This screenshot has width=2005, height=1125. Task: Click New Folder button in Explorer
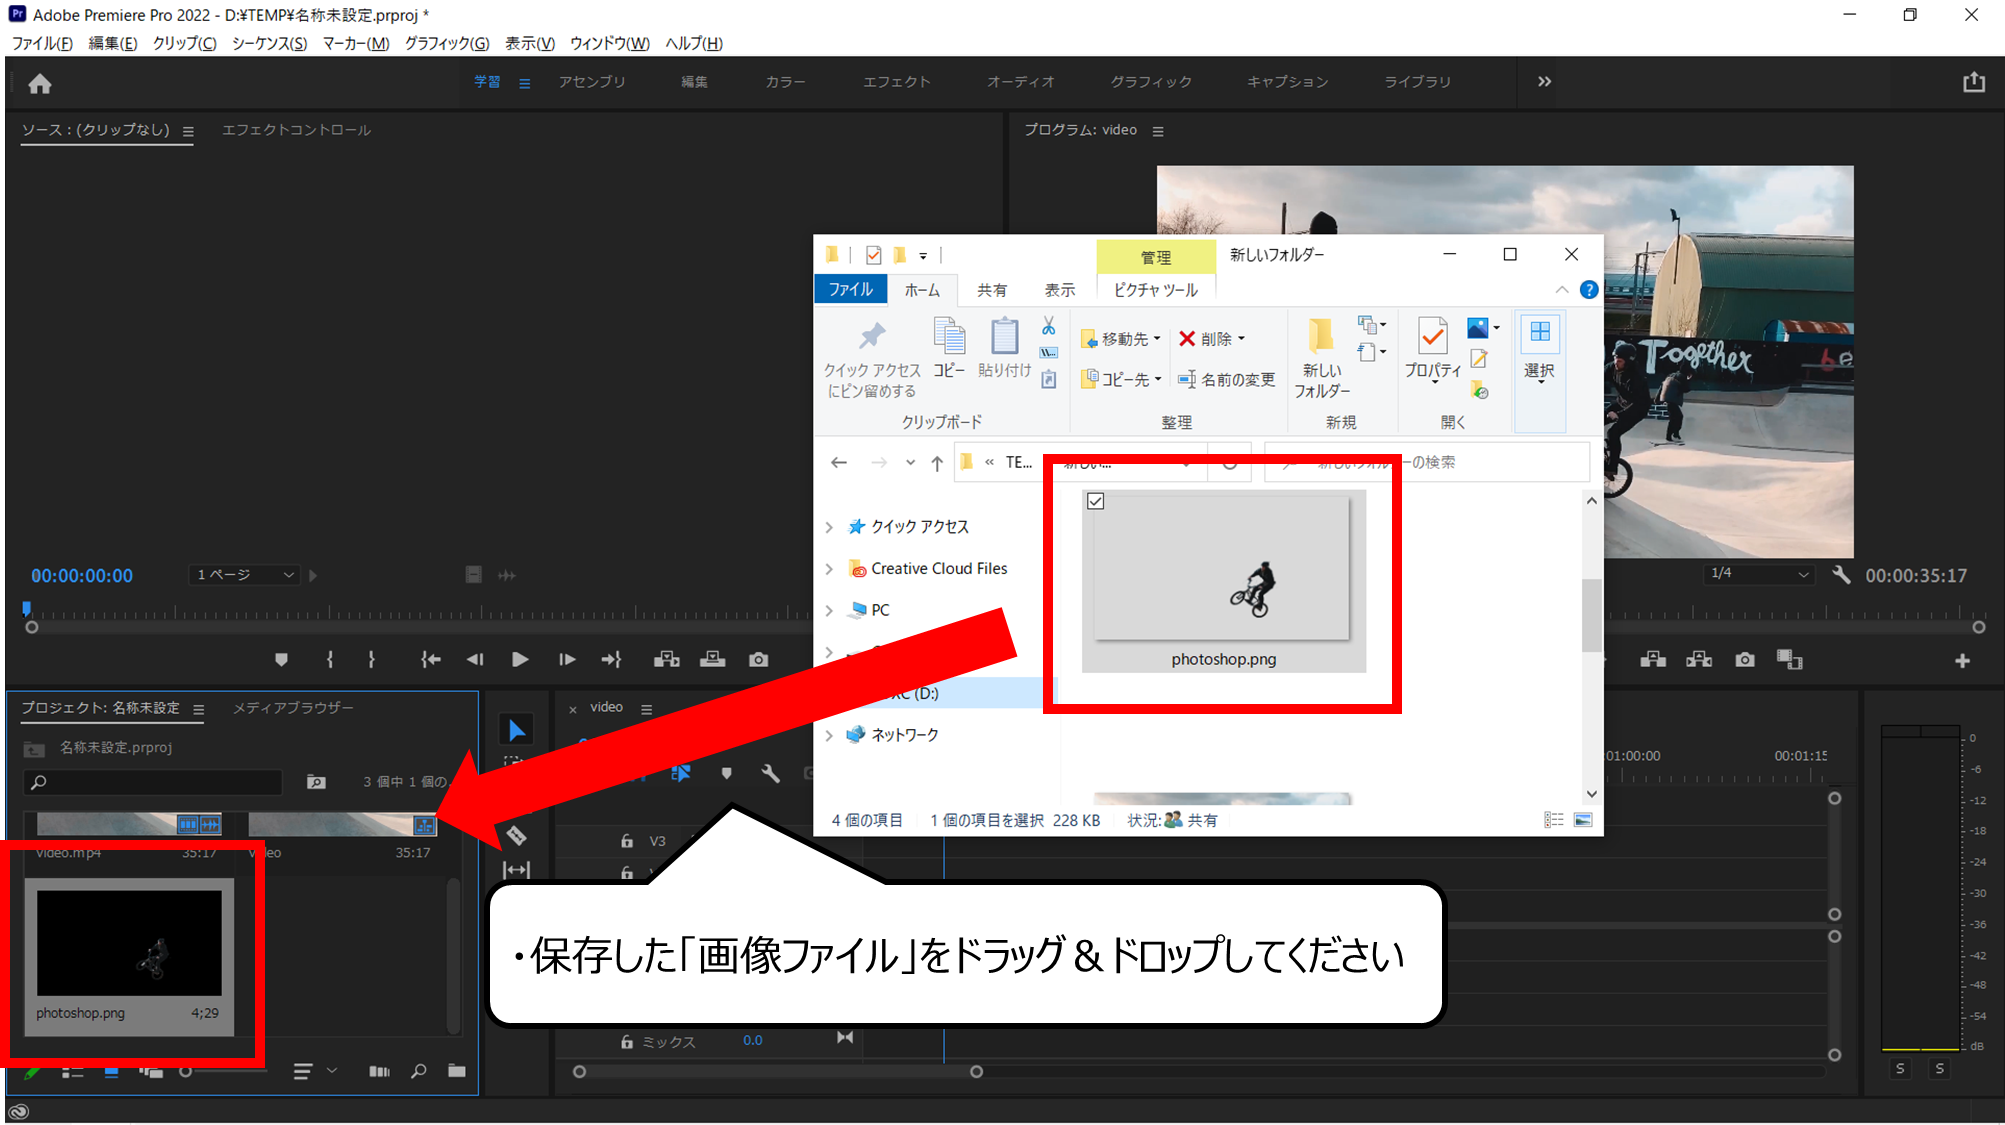[x=1322, y=359]
